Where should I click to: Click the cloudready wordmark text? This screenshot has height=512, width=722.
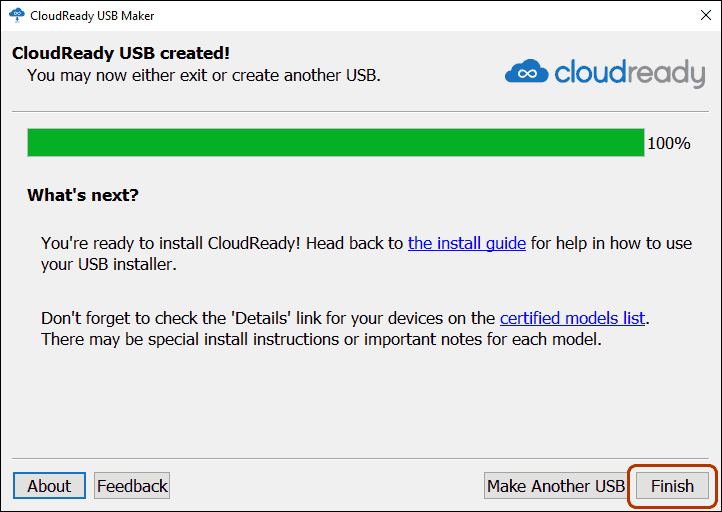click(629, 73)
